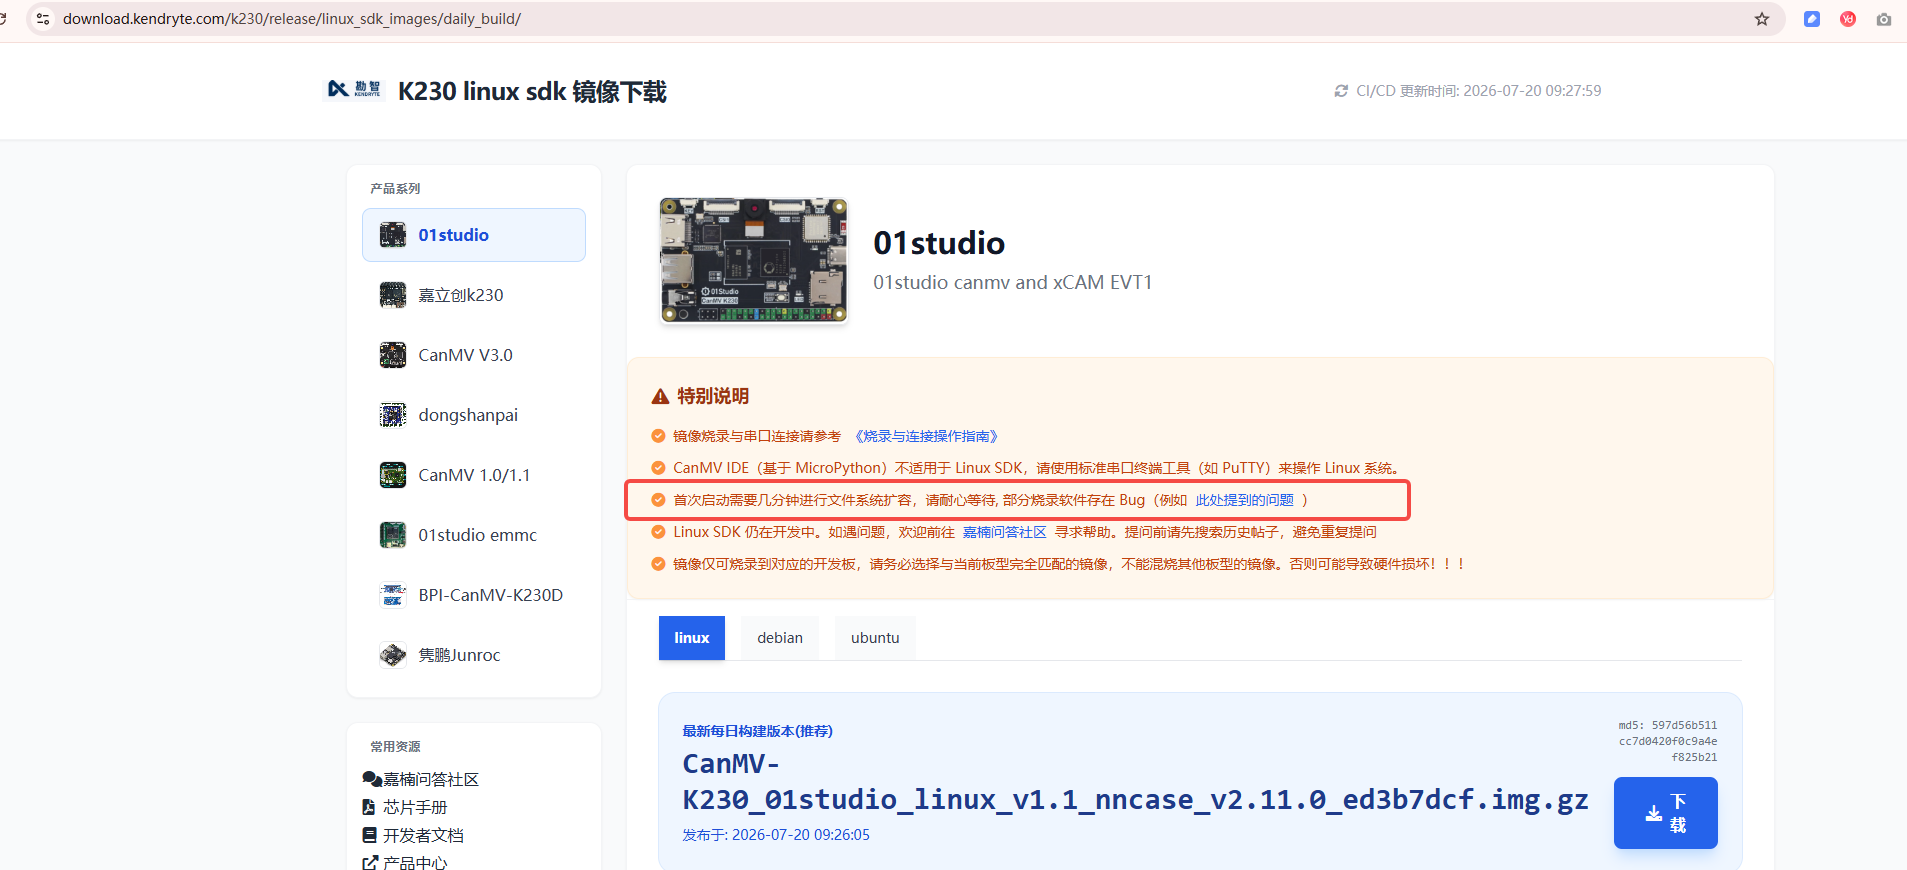Choose dongshanpai from the product list
This screenshot has height=870, width=1907.
tap(474, 415)
